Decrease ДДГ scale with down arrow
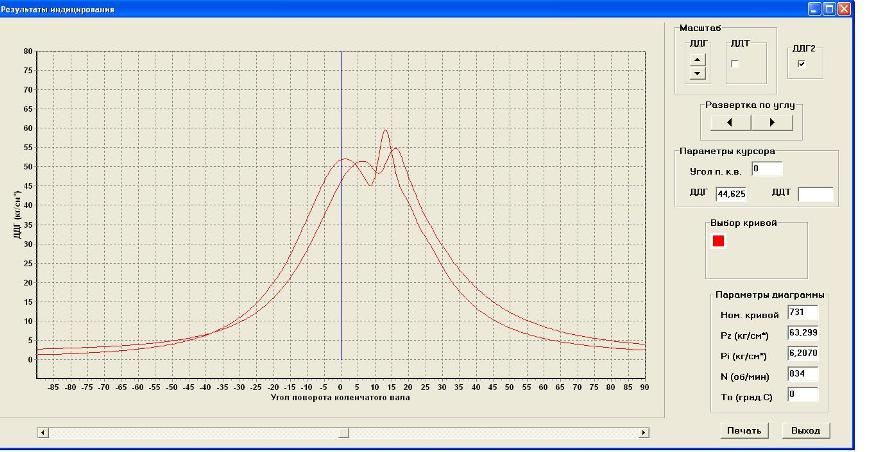Screen dimensions: 870x452 click(699, 73)
